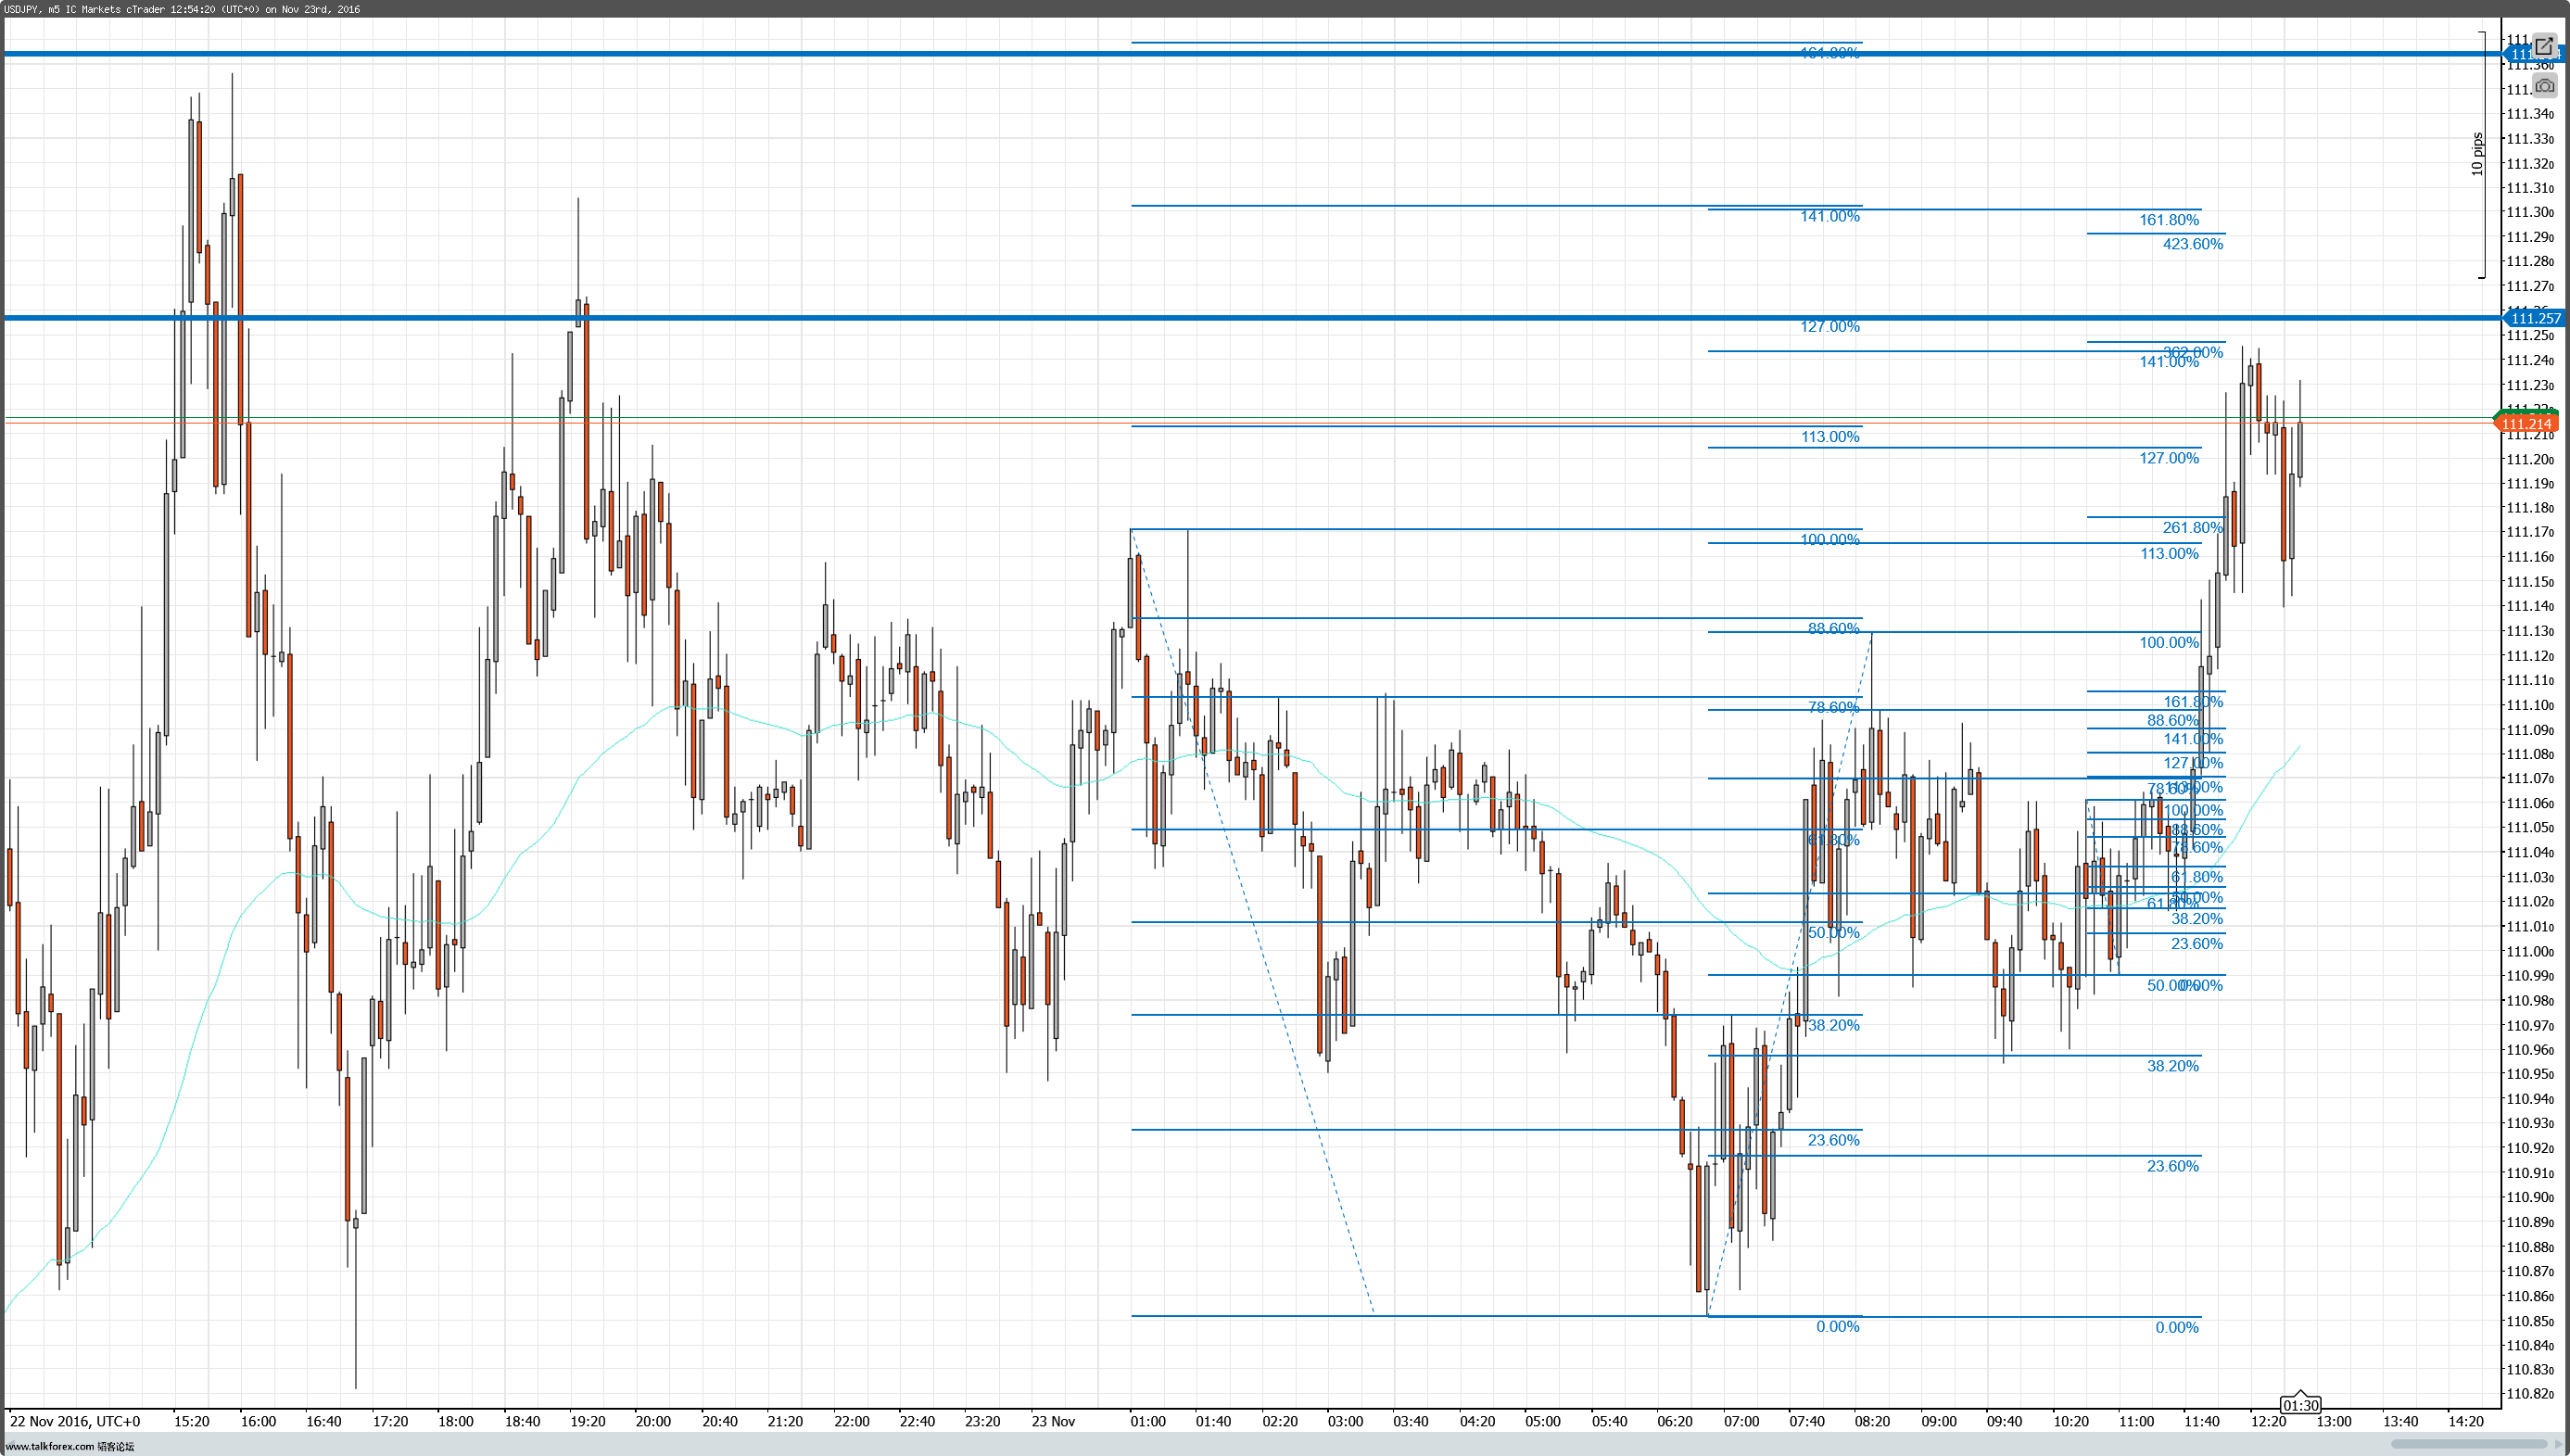Click the 18:00 time axis label

(455, 1421)
